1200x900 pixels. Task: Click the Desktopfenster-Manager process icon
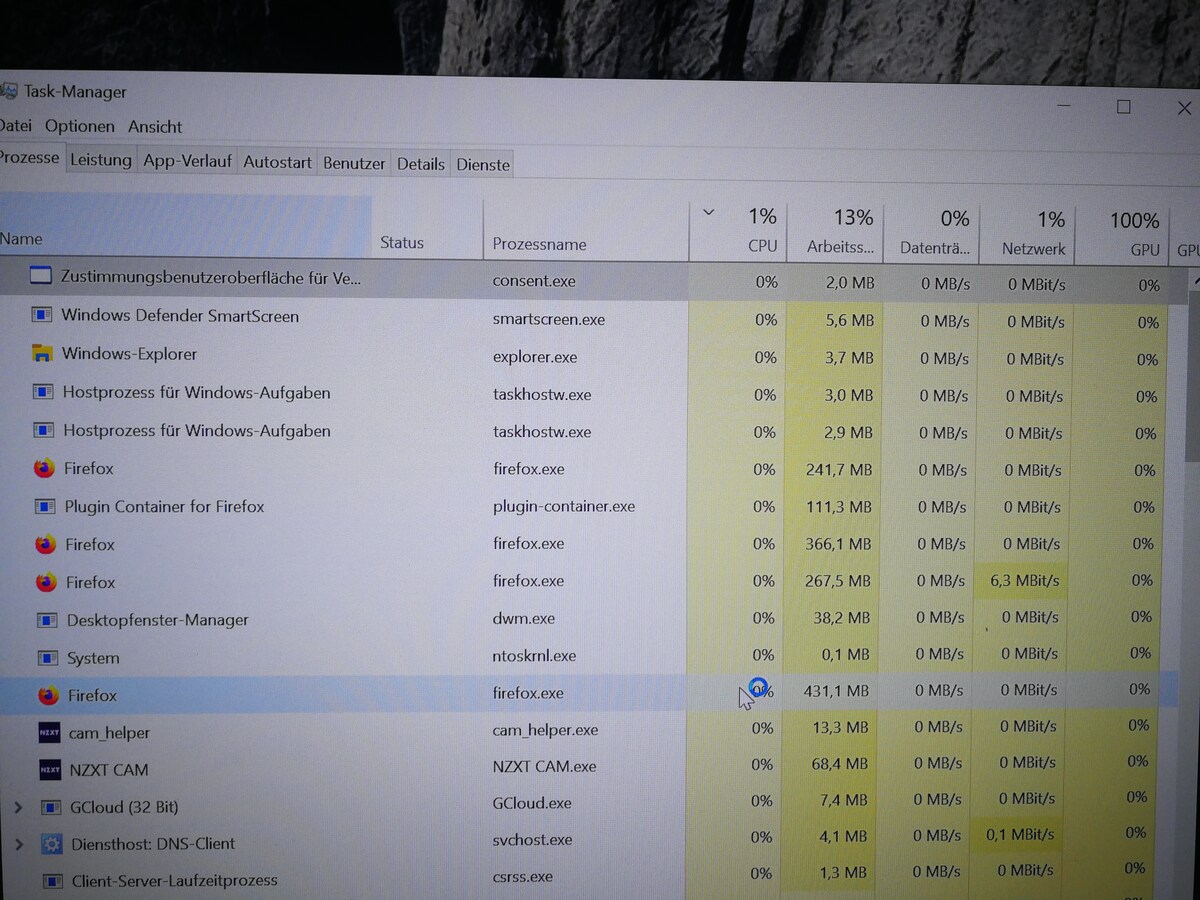(x=47, y=620)
